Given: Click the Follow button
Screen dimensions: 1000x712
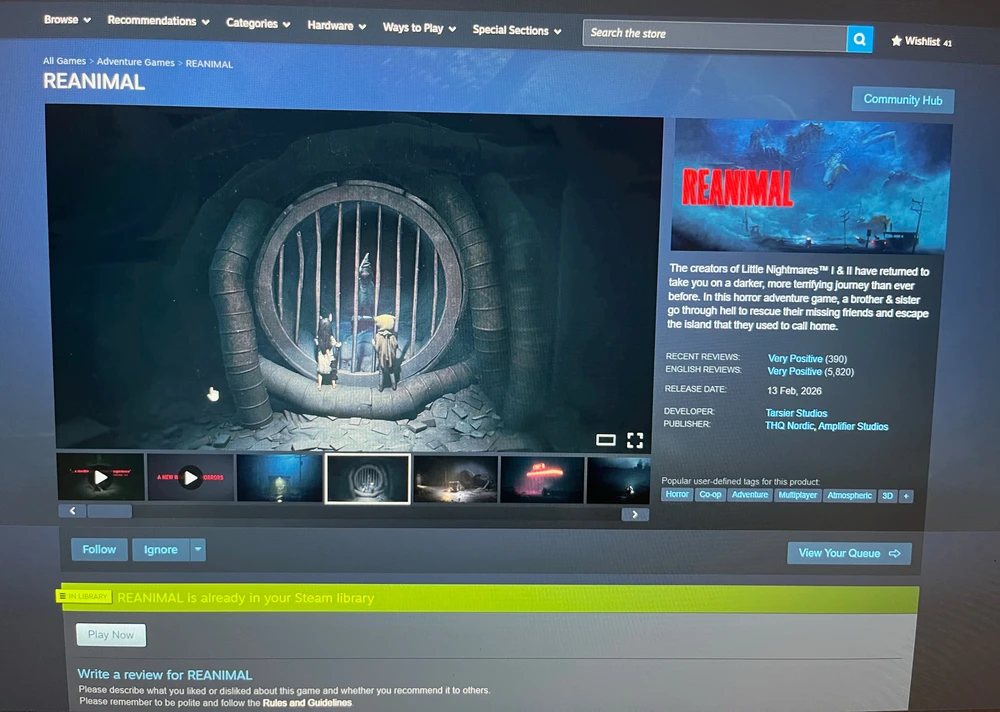Looking at the screenshot, I should coord(99,549).
